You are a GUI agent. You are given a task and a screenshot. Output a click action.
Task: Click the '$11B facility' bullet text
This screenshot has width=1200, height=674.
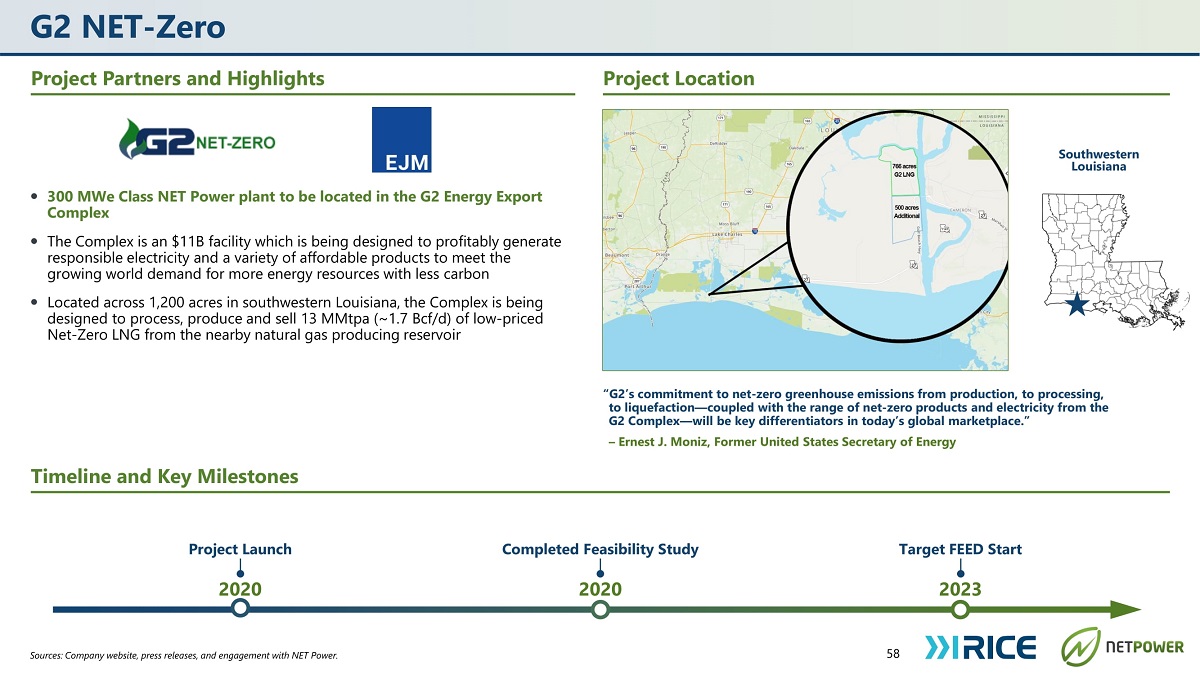pos(304,258)
